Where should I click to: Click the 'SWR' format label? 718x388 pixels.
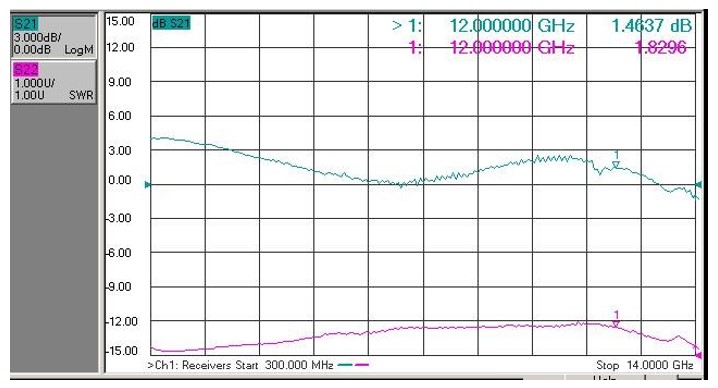point(81,95)
